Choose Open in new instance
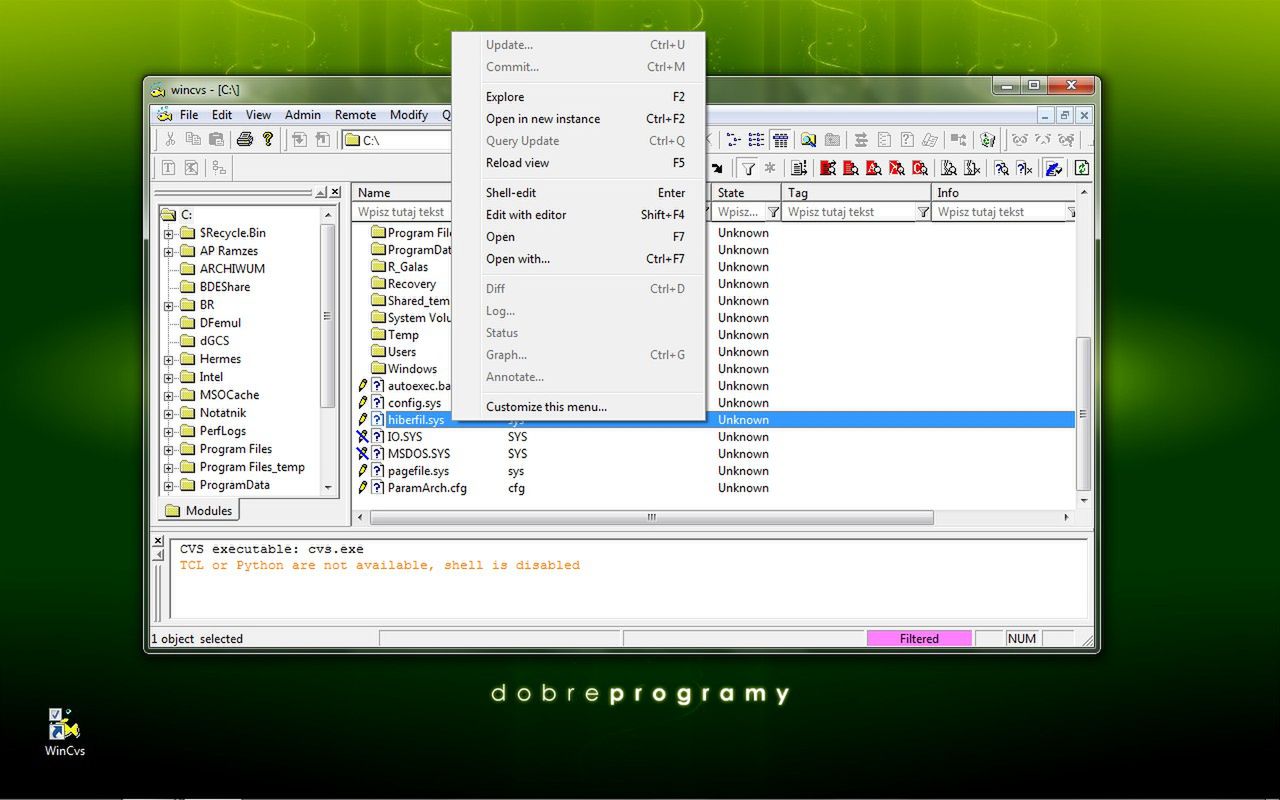This screenshot has height=800, width=1280. [579, 119]
